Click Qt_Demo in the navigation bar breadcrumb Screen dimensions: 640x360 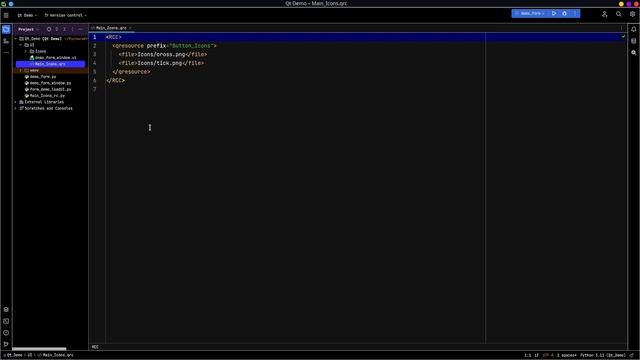[15, 355]
